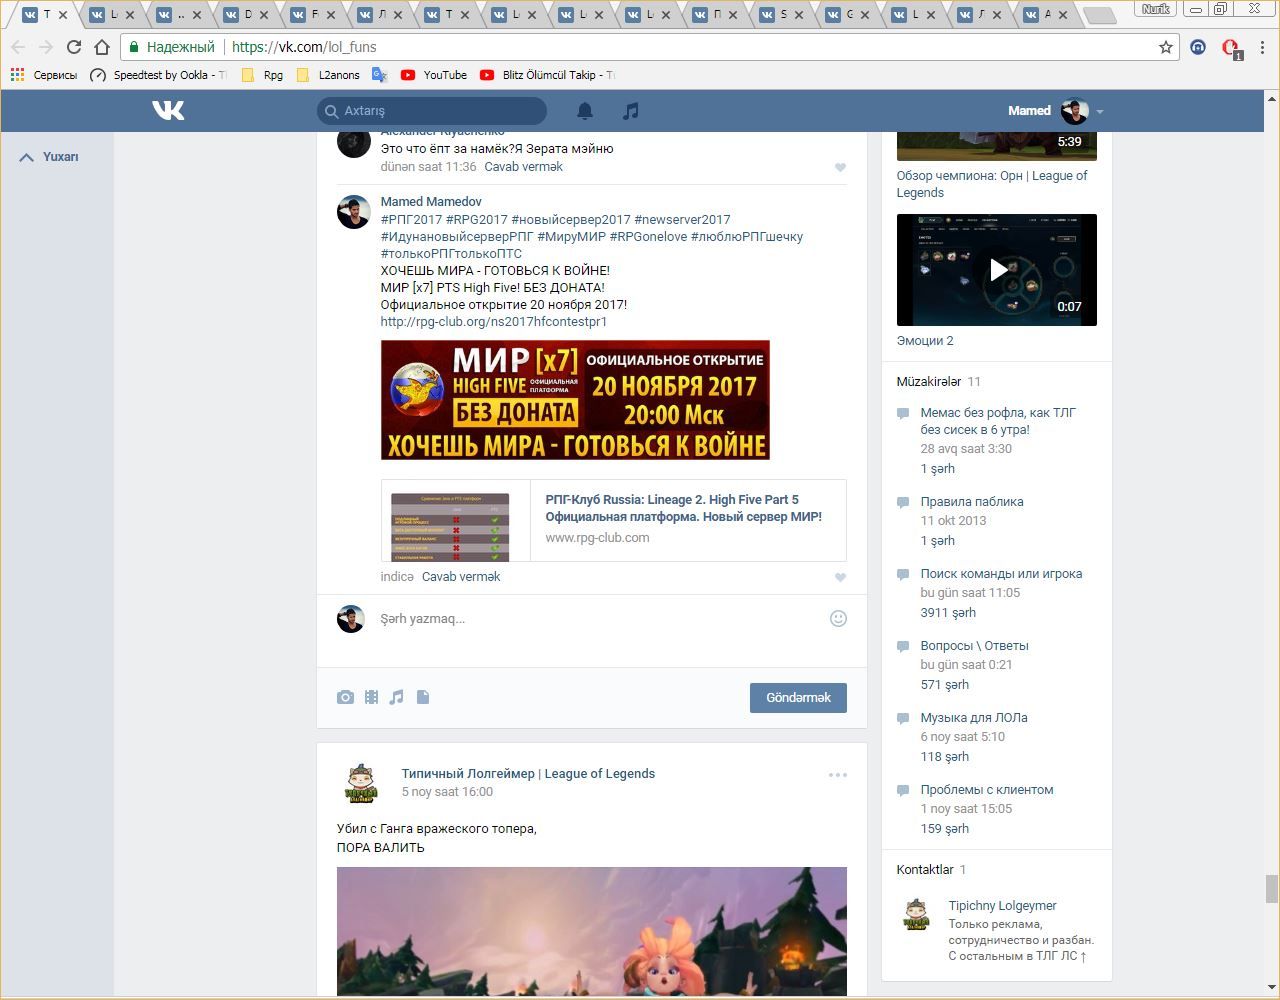Go back to top with Yuxarı
The width and height of the screenshot is (1280, 1000).
pos(50,157)
